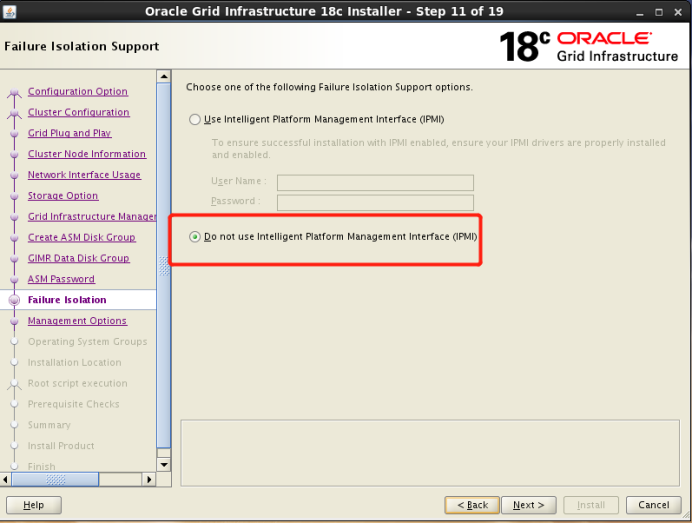This screenshot has width=692, height=523.
Task: Open the Configuration Option step link
Action: pyautogui.click(x=78, y=91)
